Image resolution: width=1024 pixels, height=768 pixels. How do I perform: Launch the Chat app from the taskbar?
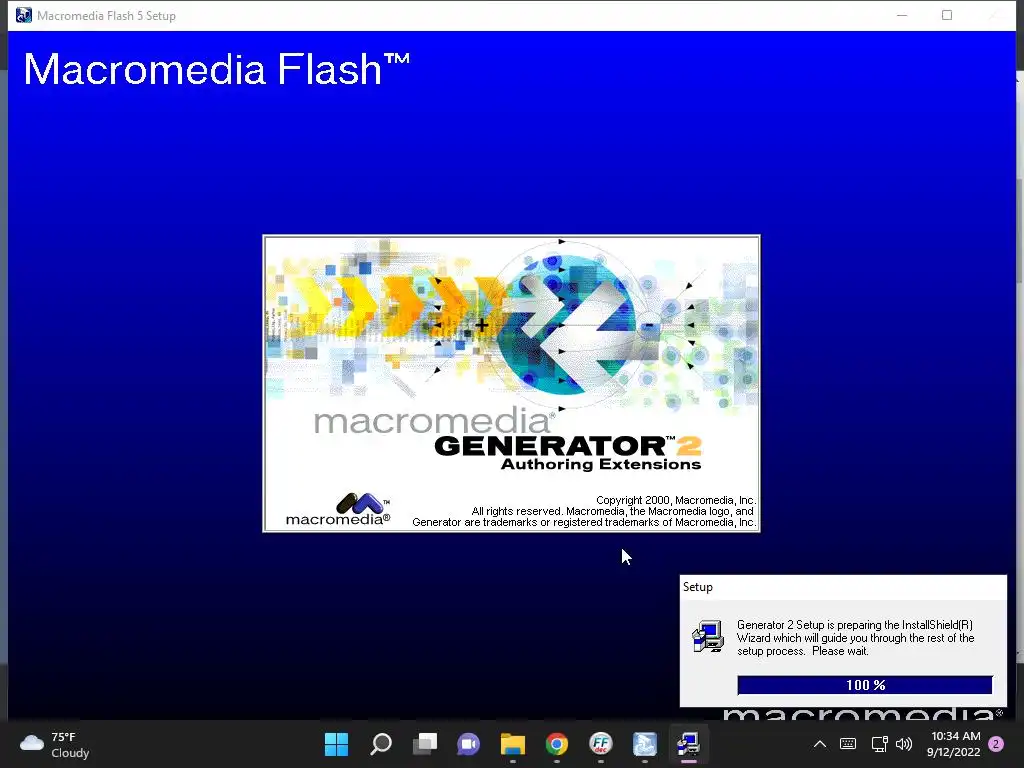(468, 744)
